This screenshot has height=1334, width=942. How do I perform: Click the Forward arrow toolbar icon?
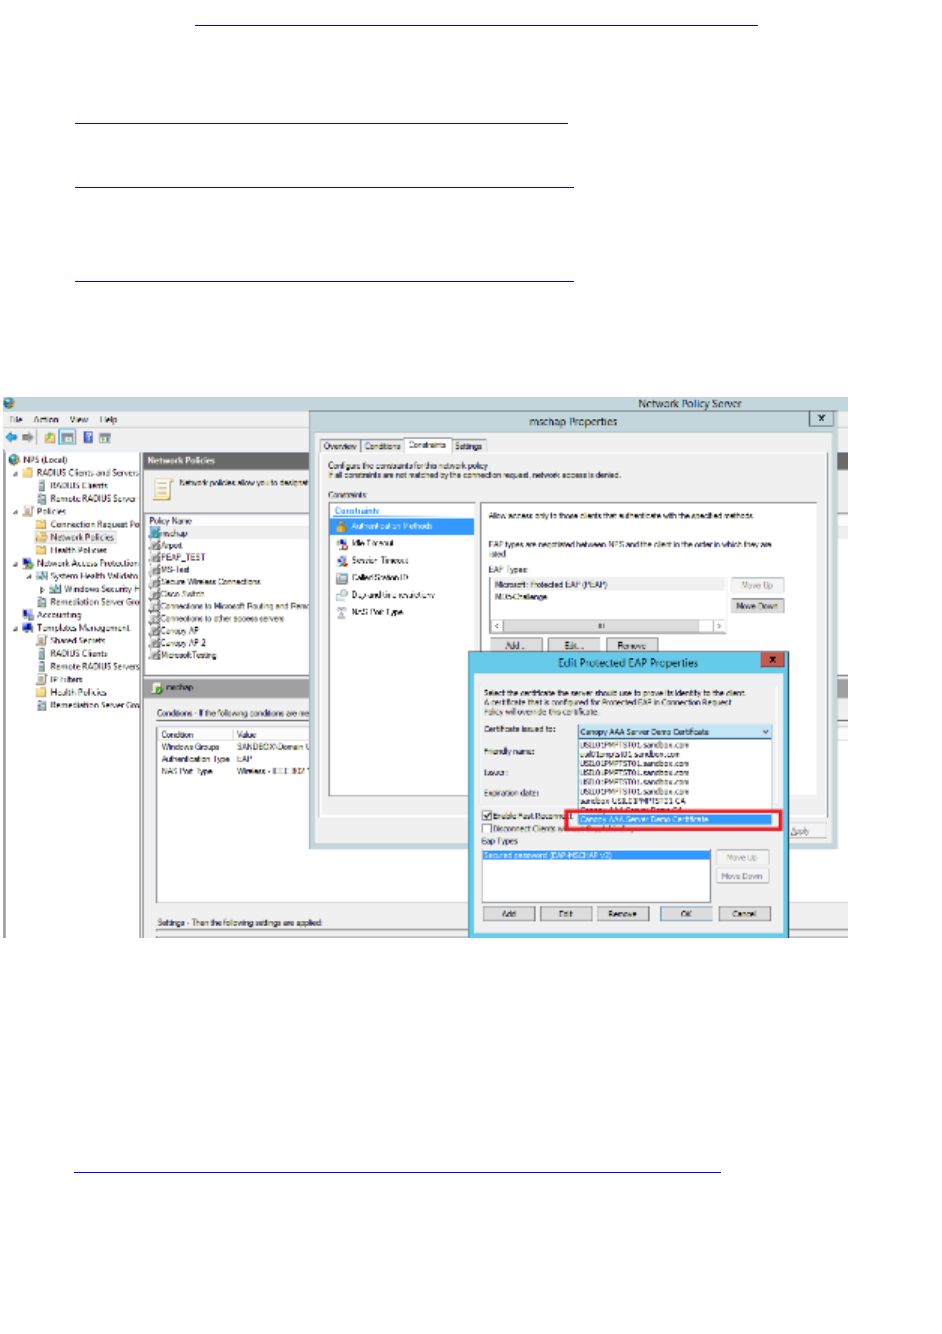28,437
